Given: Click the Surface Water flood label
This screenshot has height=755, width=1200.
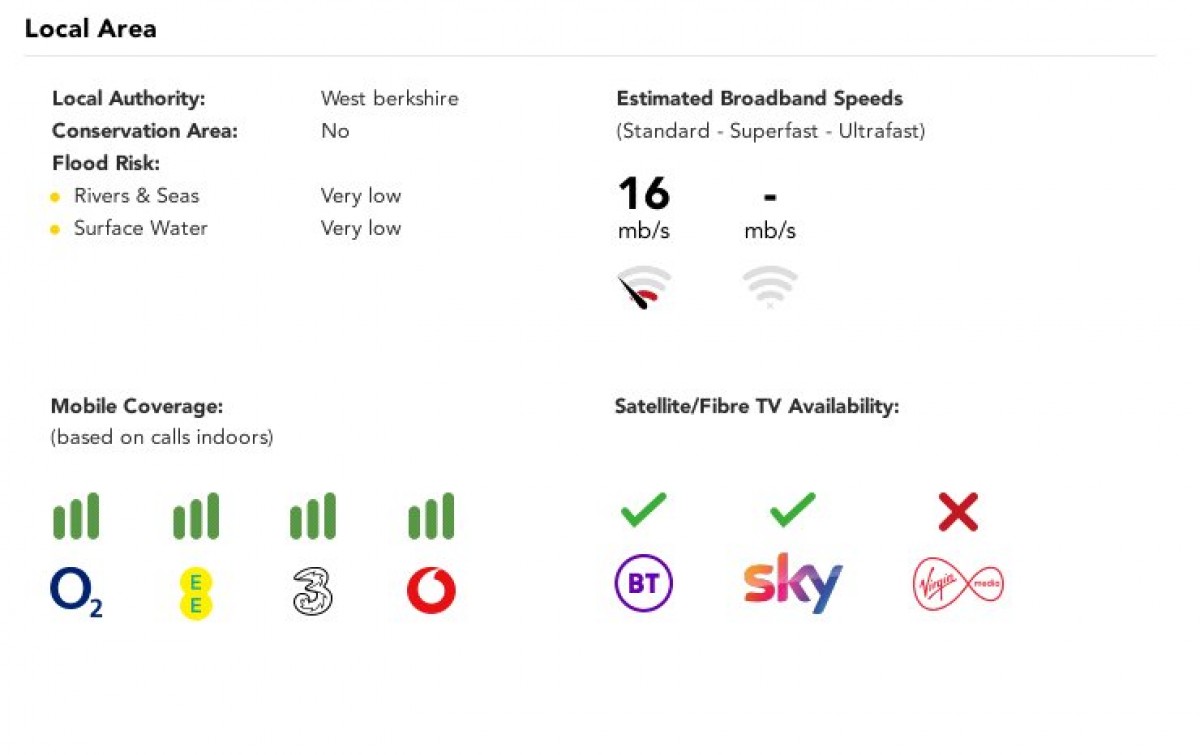Looking at the screenshot, I should (141, 227).
